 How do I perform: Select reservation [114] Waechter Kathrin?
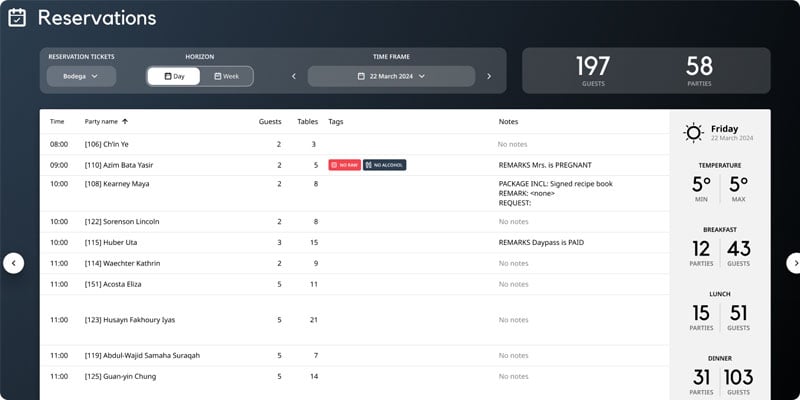pyautogui.click(x=354, y=264)
